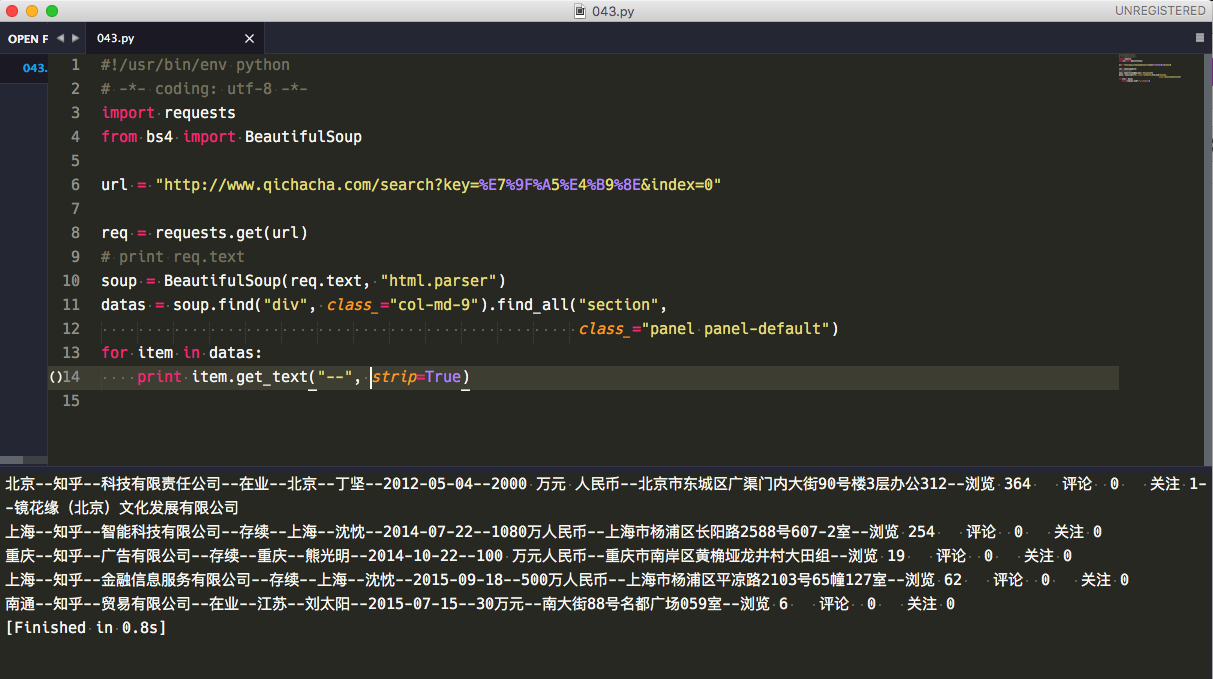Viewport: 1213px width, 679px height.
Task: Click the previous-file arrow in OPEN FILES header
Action: [x=58, y=38]
